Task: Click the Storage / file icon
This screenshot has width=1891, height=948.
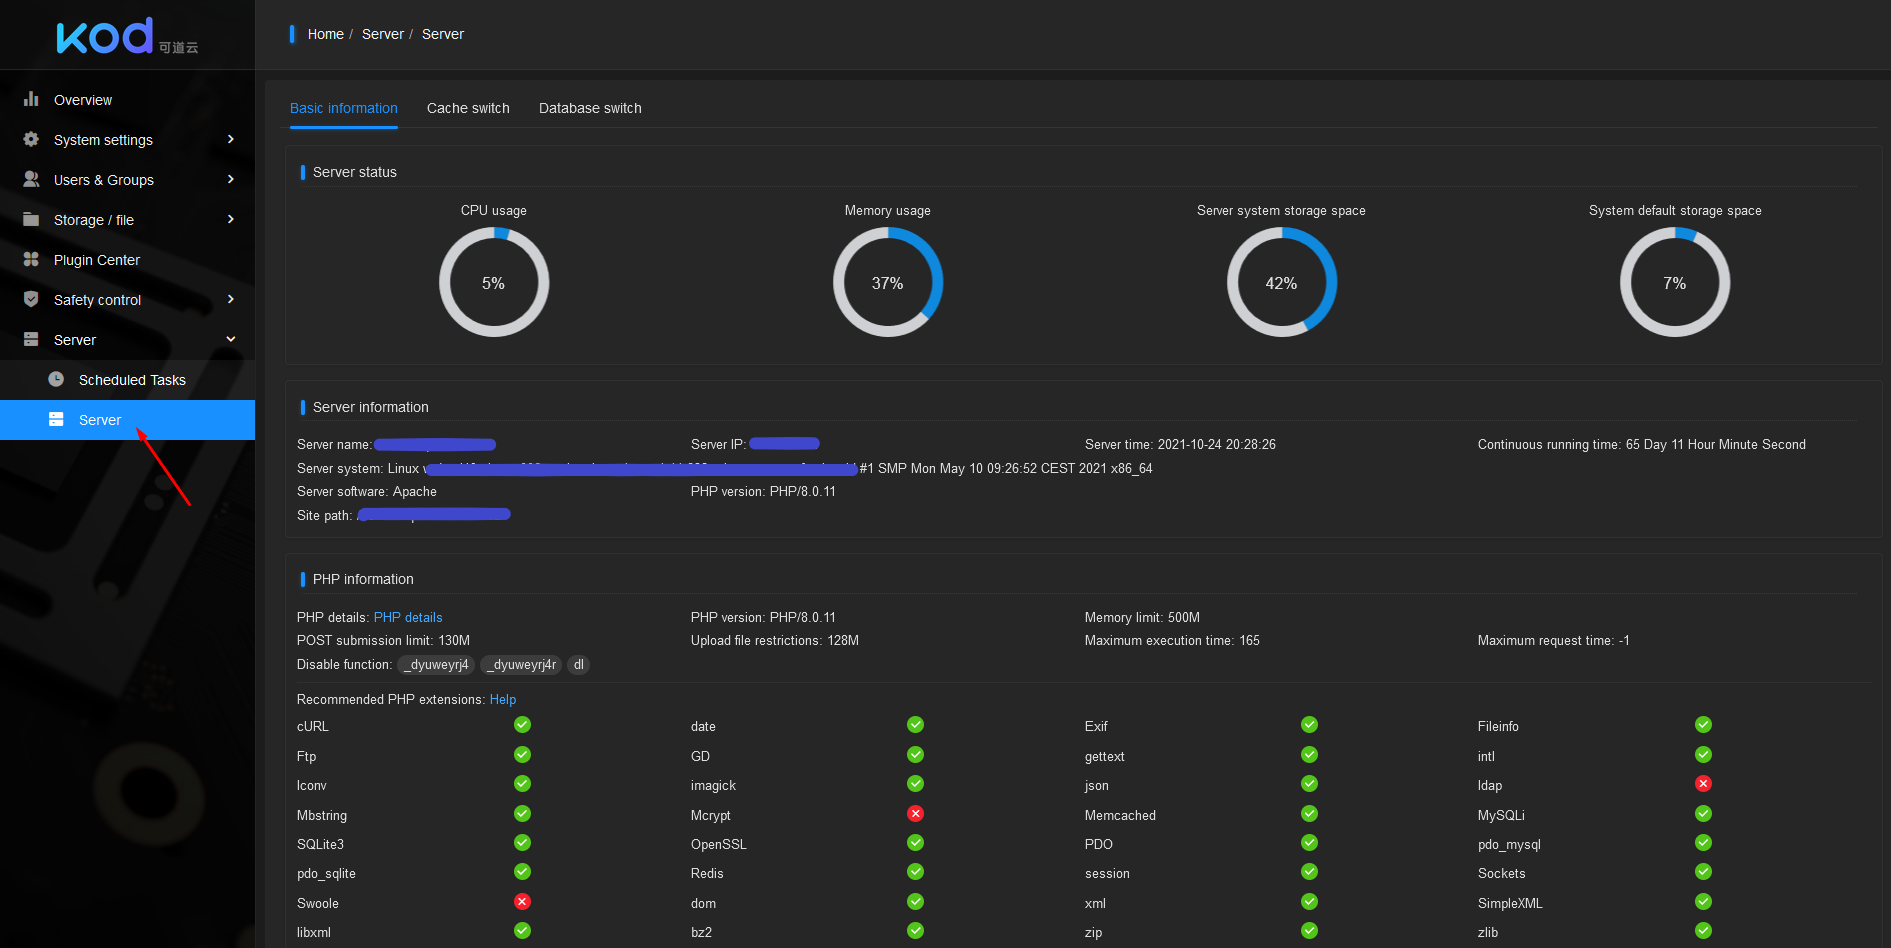Action: (32, 219)
